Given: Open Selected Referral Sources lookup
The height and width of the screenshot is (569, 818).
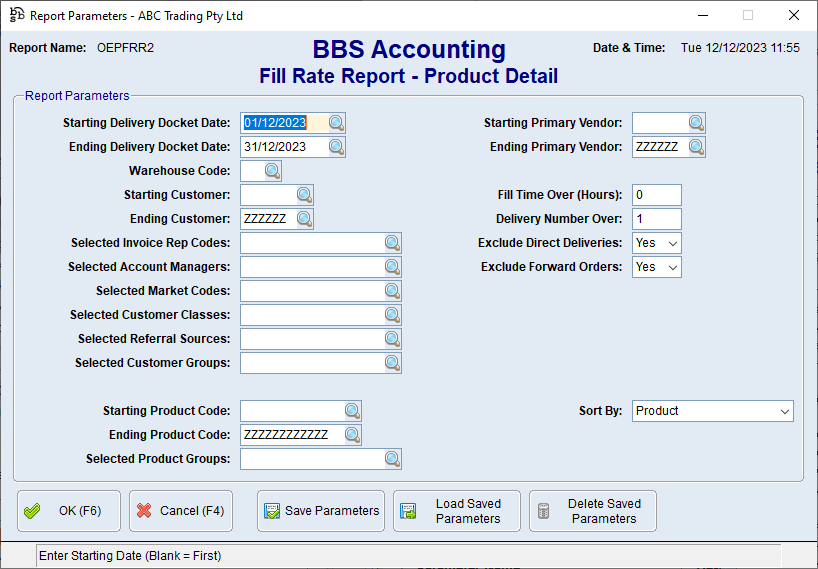Looking at the screenshot, I should pyautogui.click(x=392, y=339).
